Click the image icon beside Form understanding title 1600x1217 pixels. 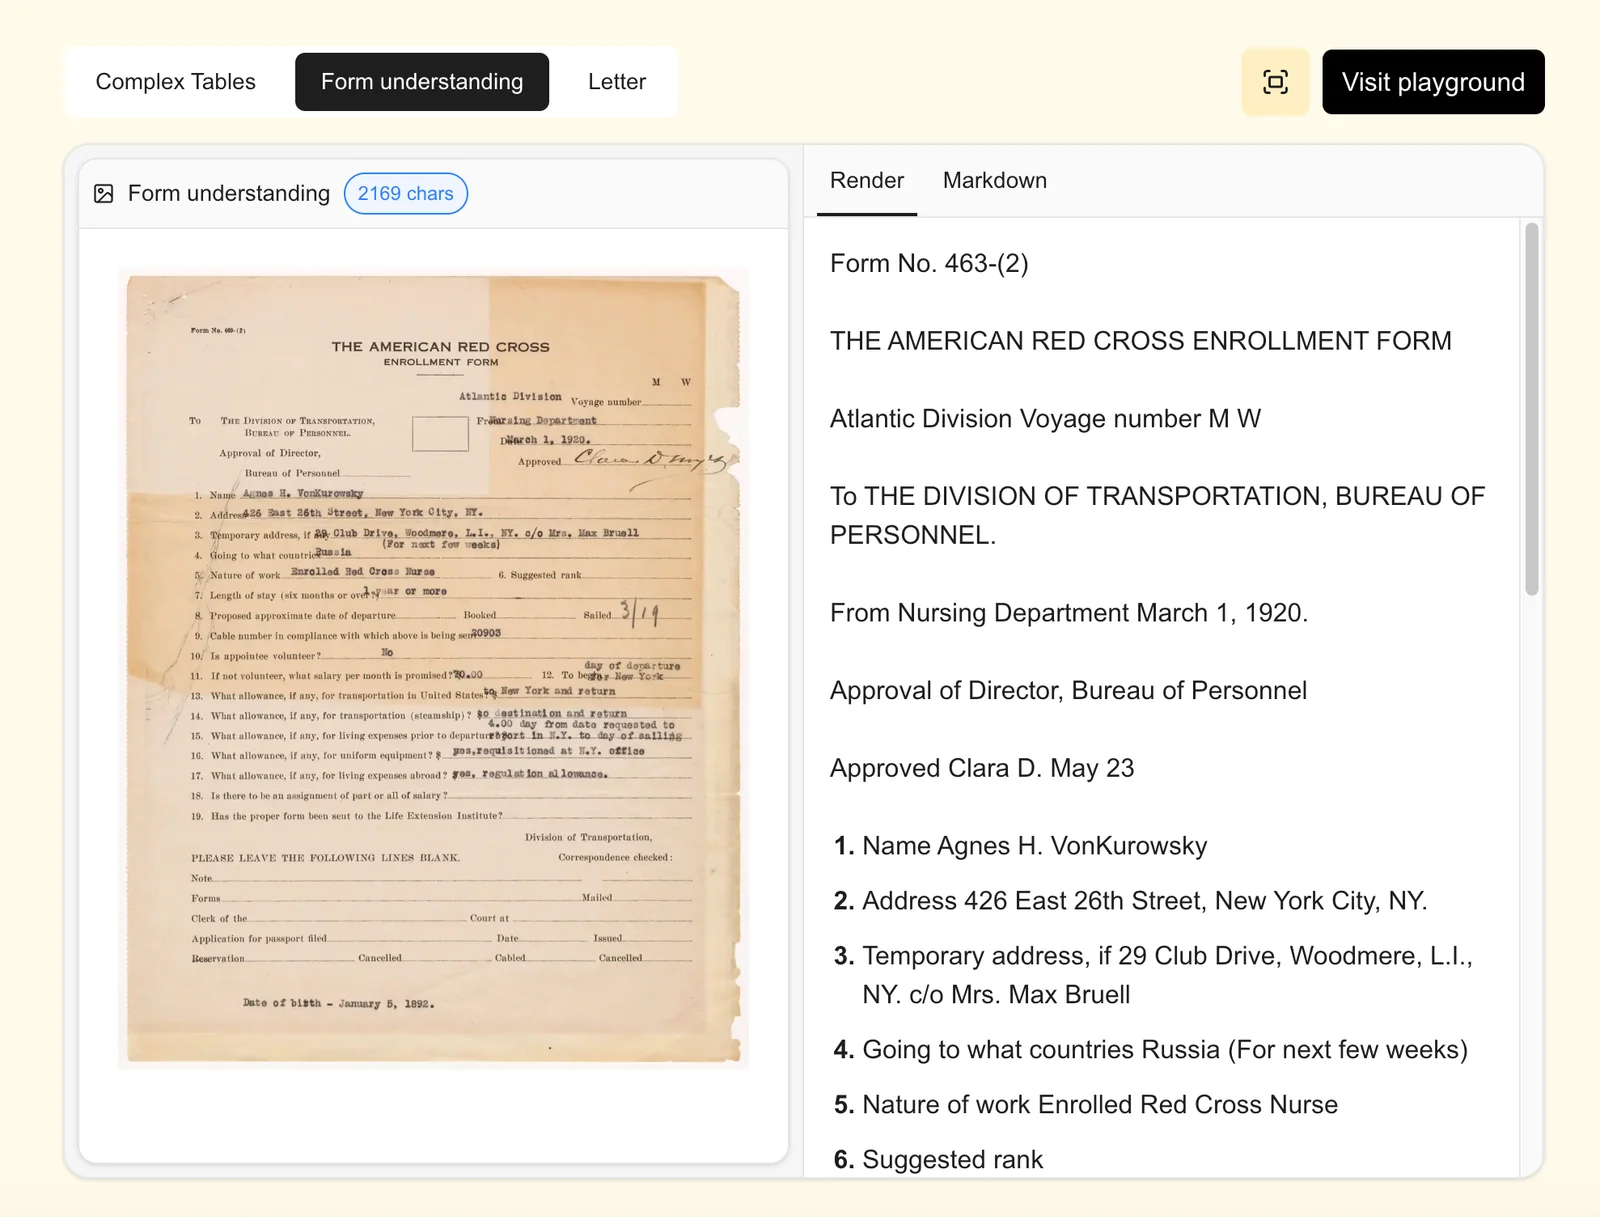tap(104, 194)
